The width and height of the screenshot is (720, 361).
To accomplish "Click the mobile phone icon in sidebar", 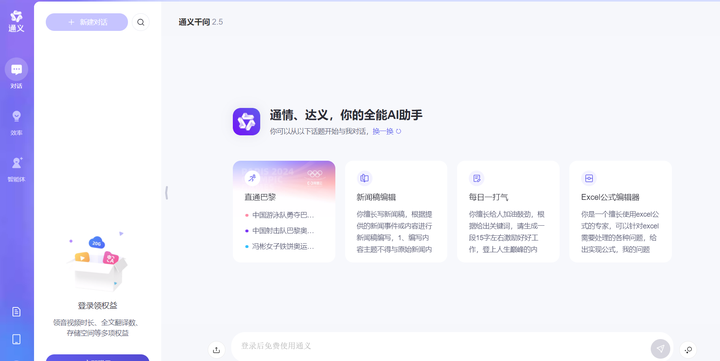I will [x=17, y=339].
